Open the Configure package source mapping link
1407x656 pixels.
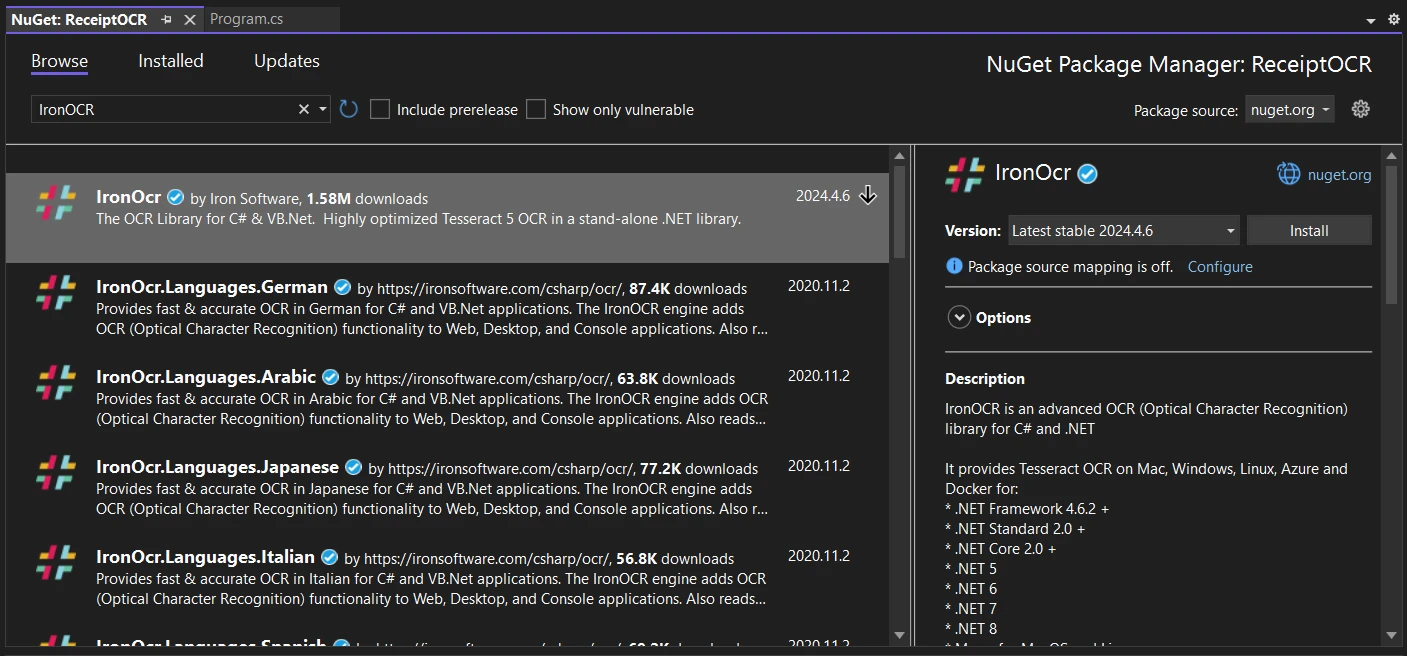(1220, 267)
